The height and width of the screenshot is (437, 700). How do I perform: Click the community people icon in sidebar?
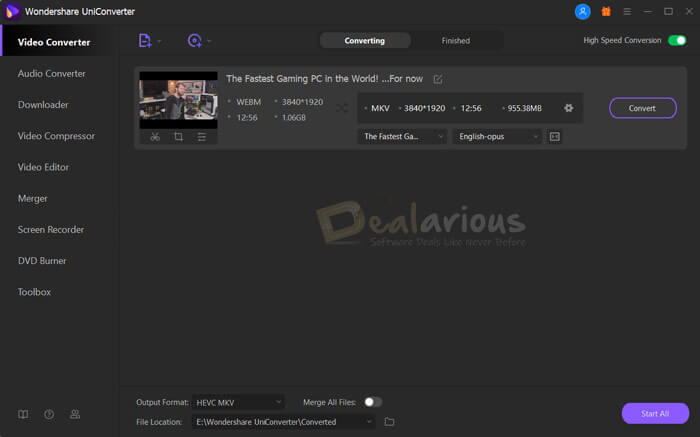[x=75, y=414]
